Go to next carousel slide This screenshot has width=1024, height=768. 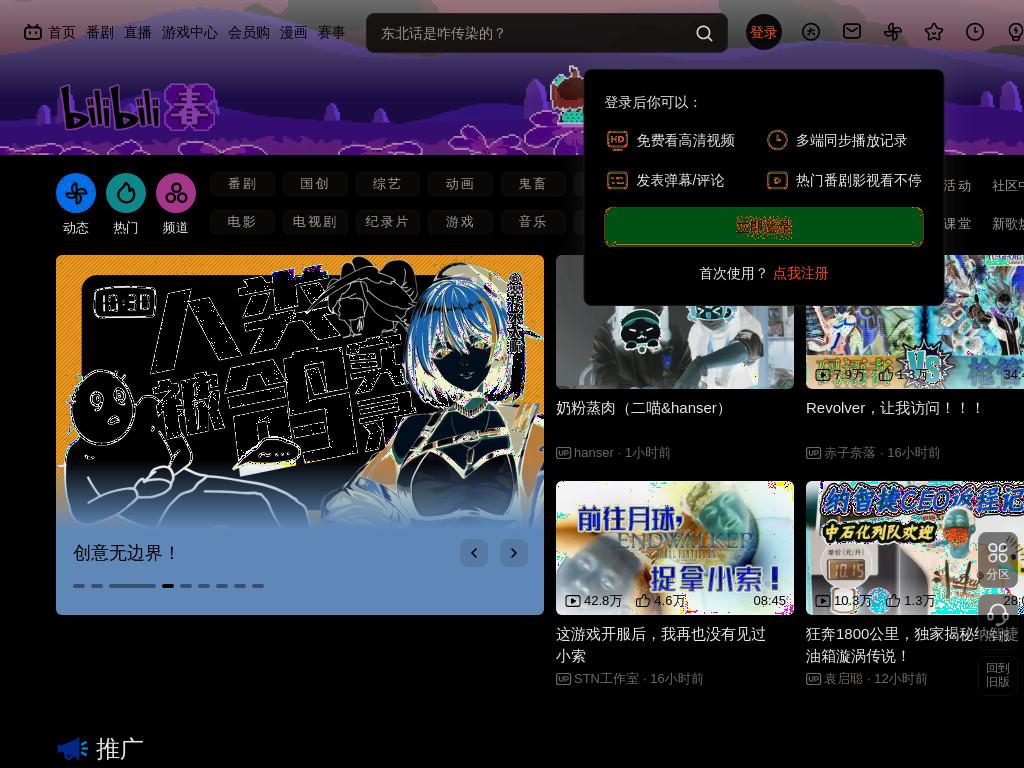point(514,553)
